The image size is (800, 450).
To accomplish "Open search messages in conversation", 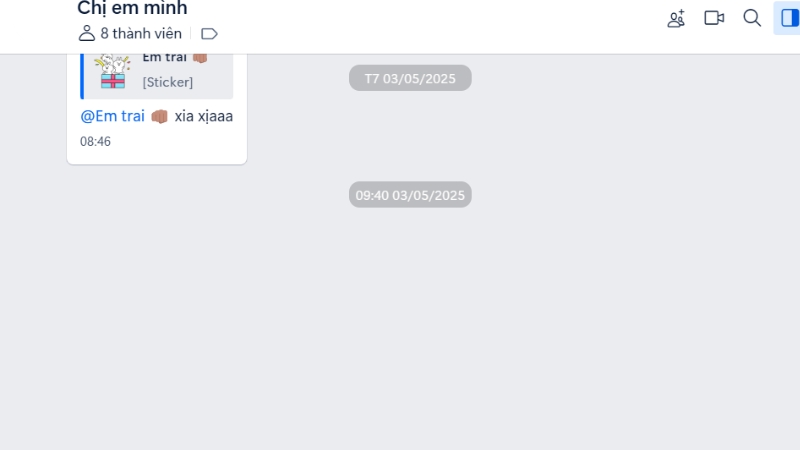I will click(752, 18).
